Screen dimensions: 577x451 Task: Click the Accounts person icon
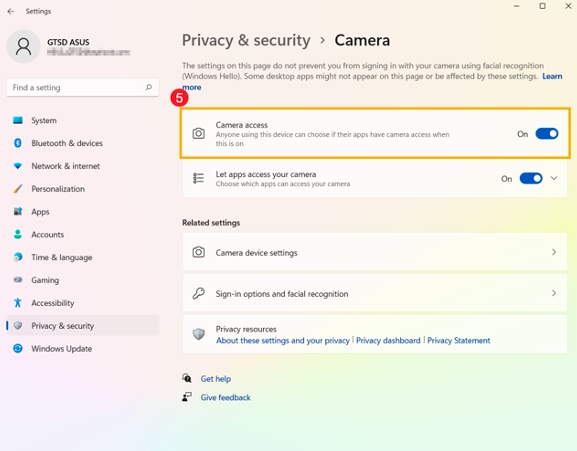(x=18, y=234)
